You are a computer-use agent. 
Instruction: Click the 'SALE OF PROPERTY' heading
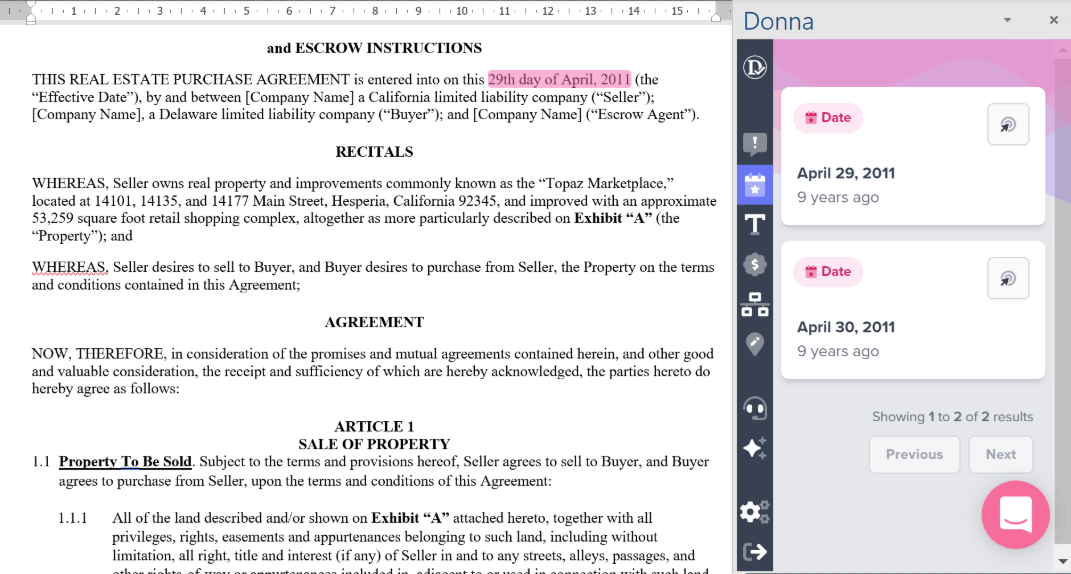[x=374, y=444]
